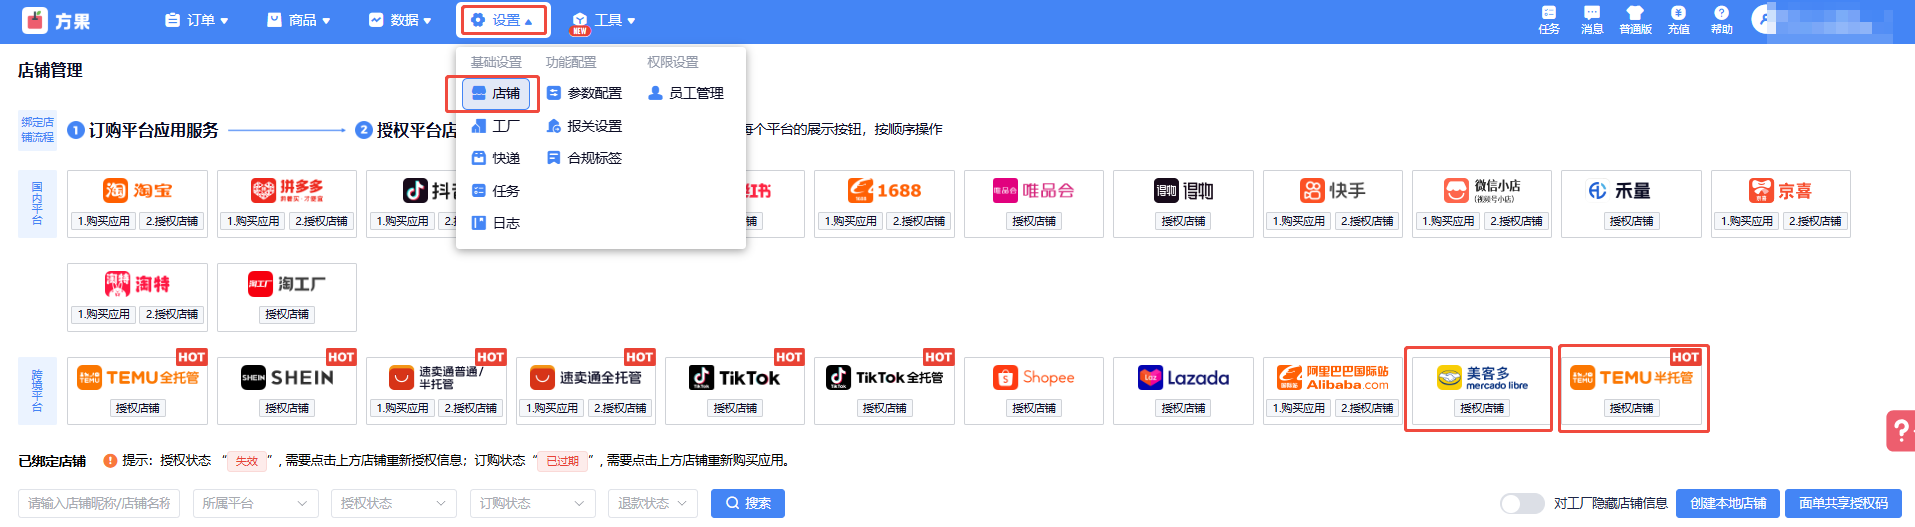Click the 搜索 search button
1915x527 pixels.
tap(748, 503)
